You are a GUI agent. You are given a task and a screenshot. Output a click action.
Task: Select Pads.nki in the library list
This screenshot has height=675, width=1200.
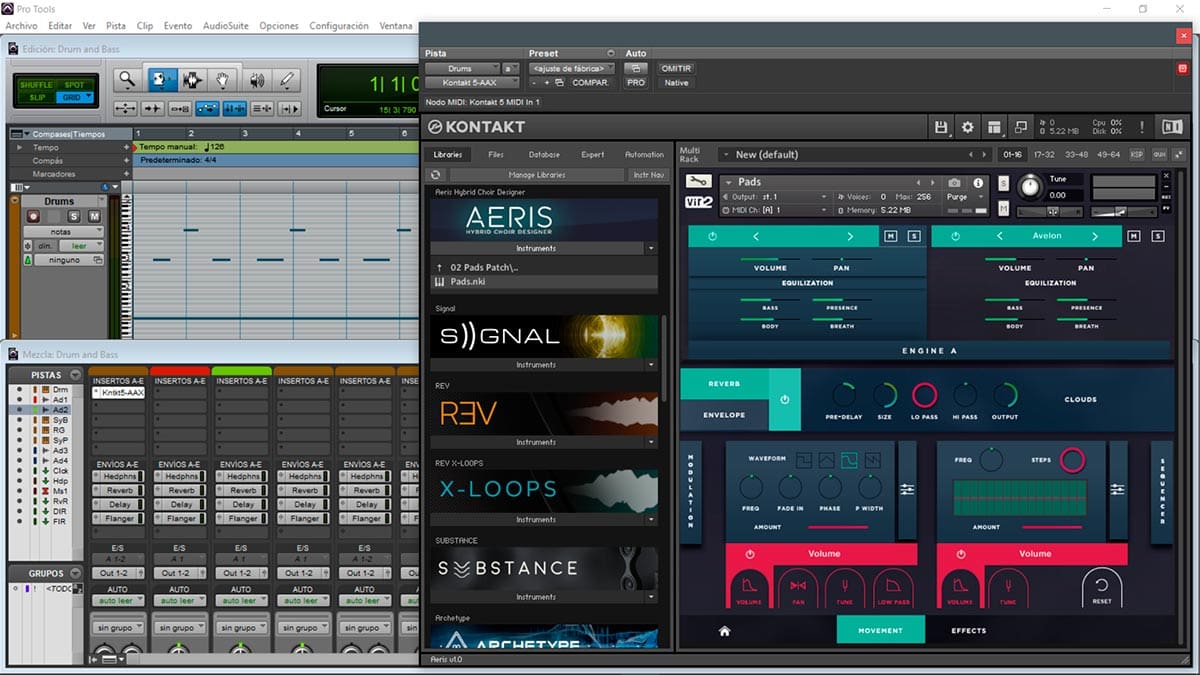click(546, 282)
